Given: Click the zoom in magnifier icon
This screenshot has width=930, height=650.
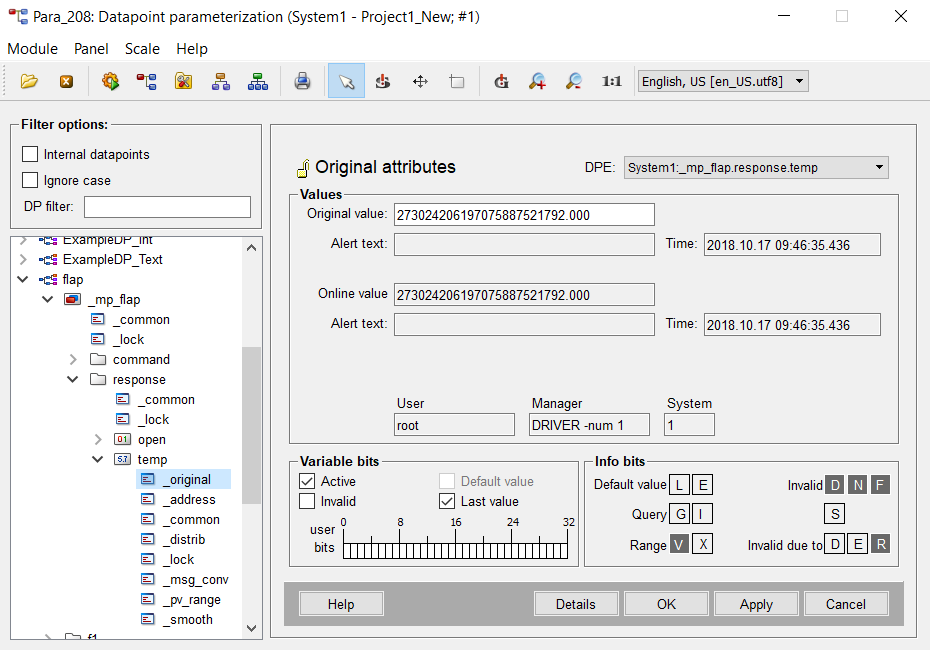Looking at the screenshot, I should (537, 81).
